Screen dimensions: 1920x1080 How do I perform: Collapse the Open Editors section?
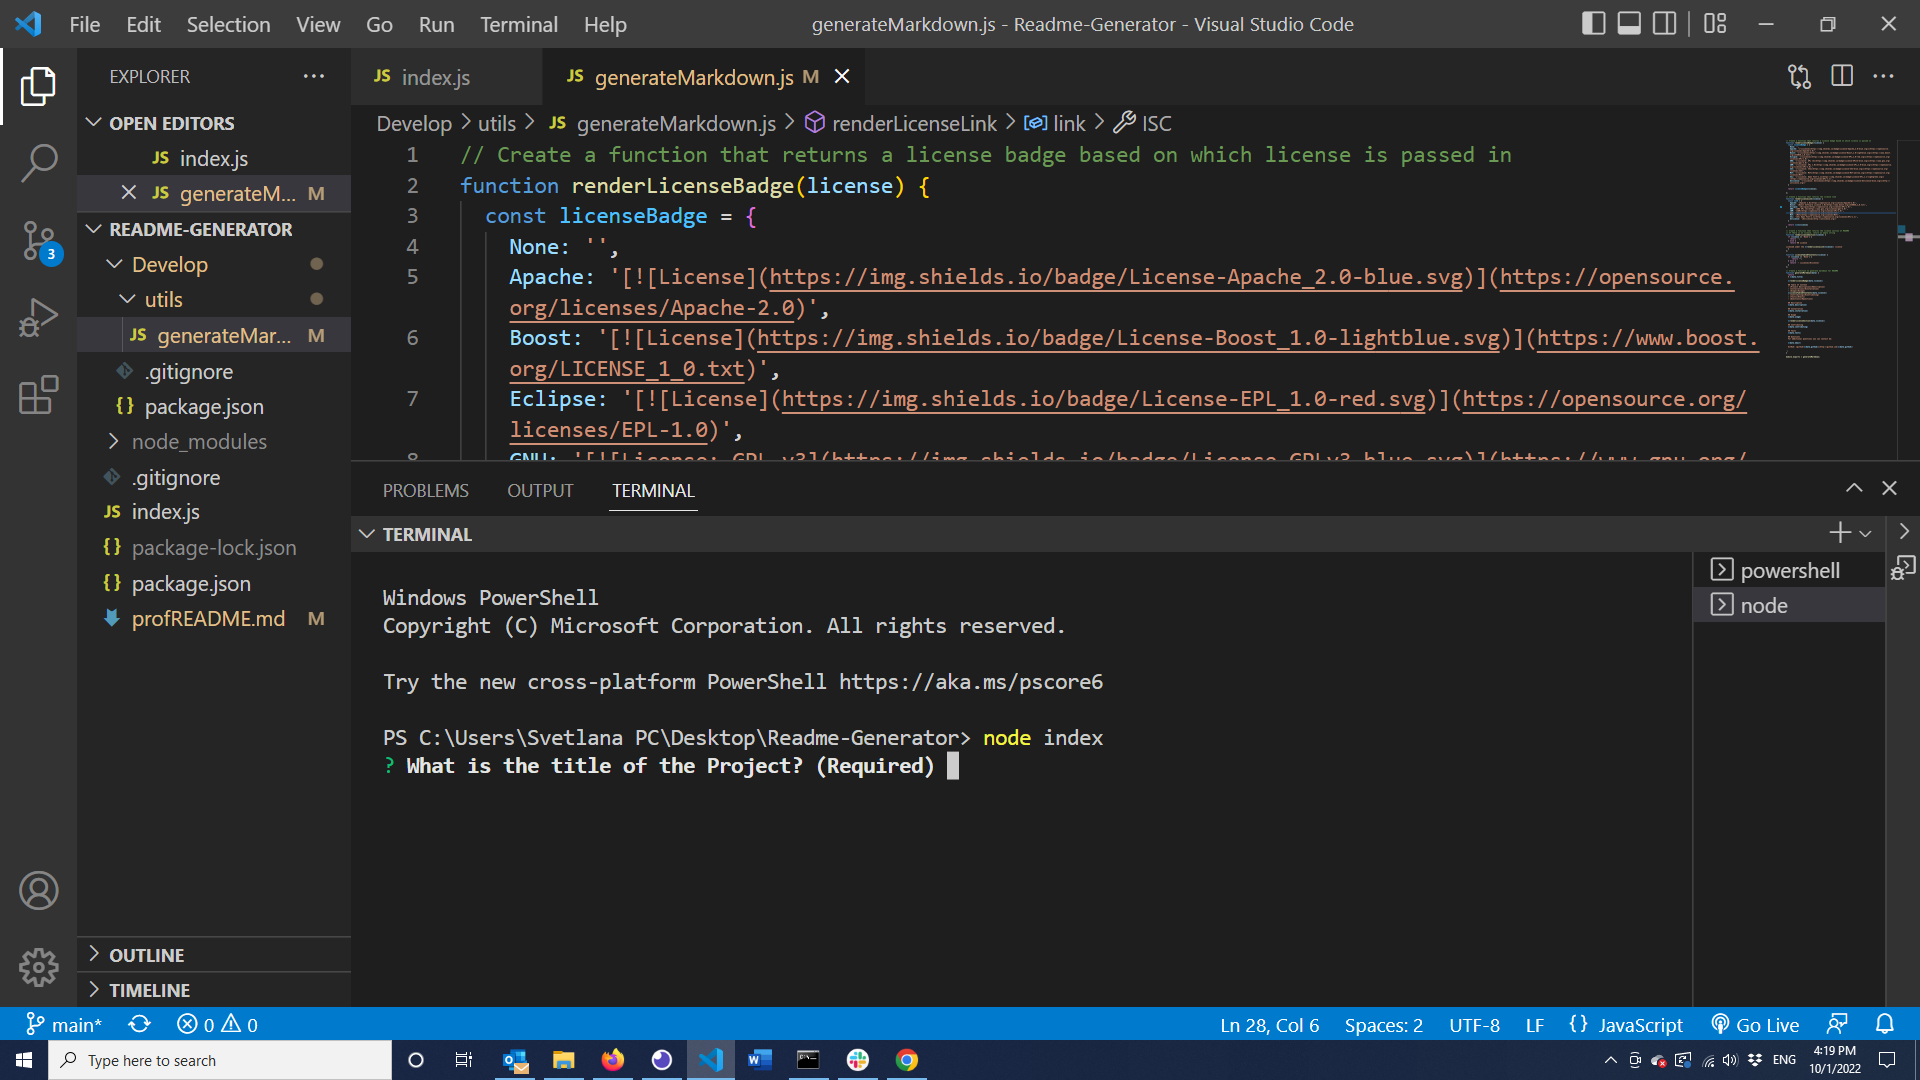click(x=214, y=123)
